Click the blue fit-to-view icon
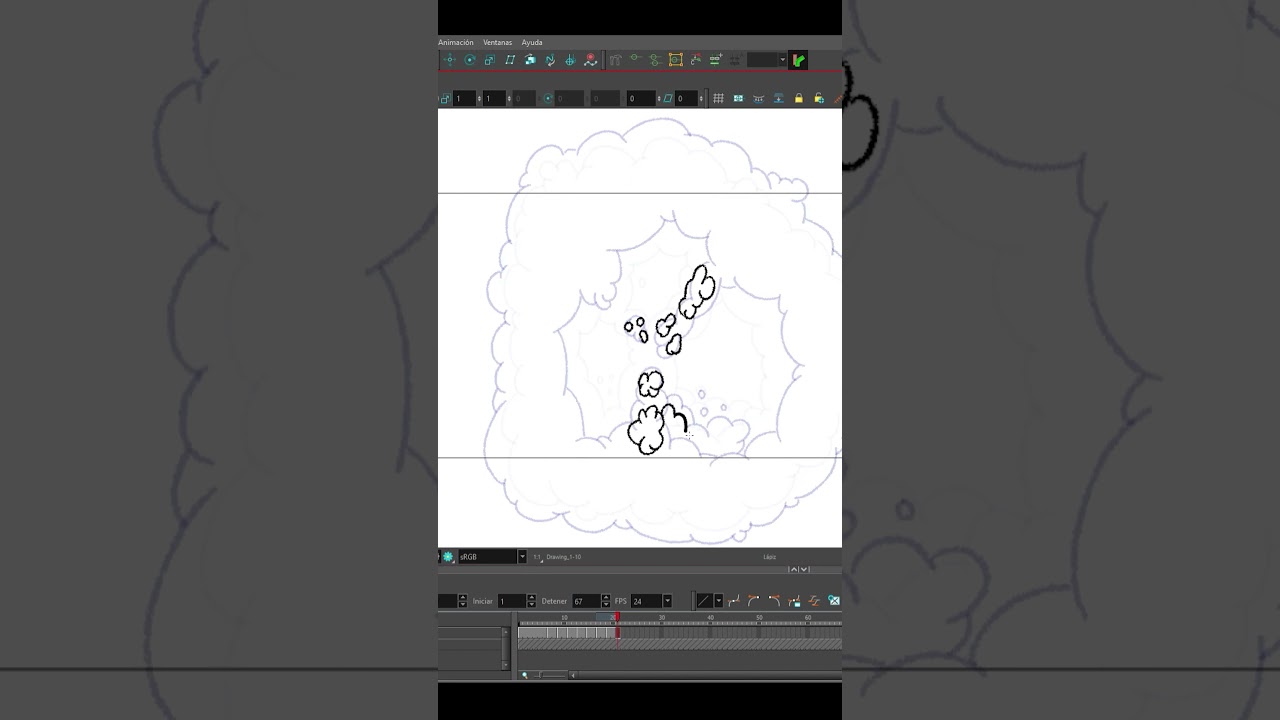Image resolution: width=1280 pixels, height=720 pixels. tap(739, 98)
